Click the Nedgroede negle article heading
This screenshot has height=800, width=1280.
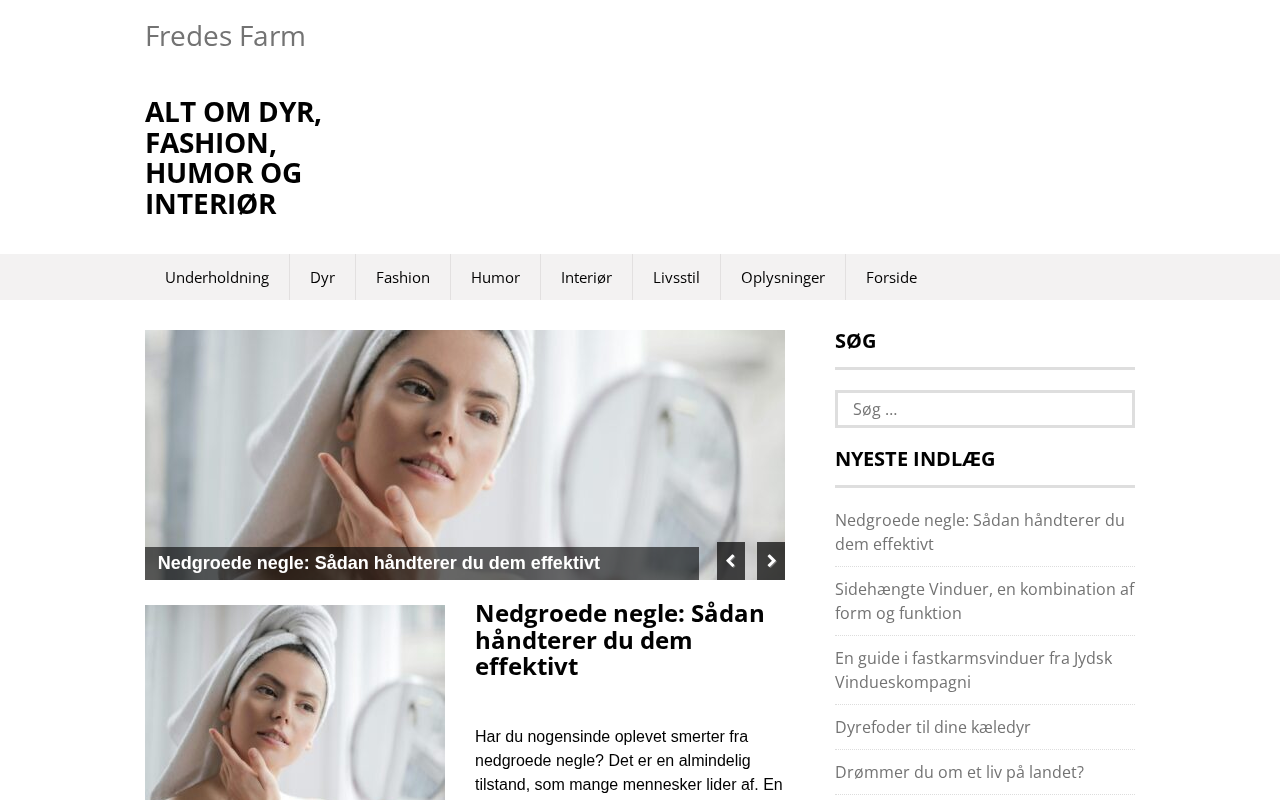pos(620,640)
